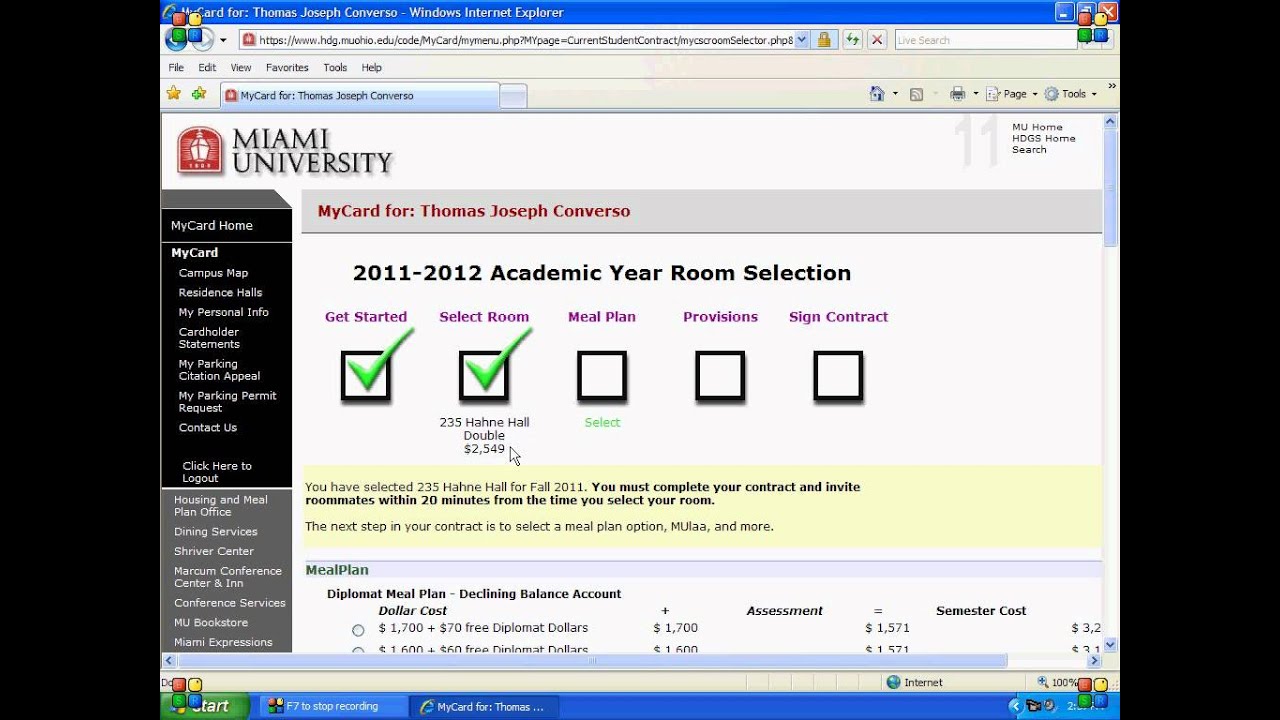This screenshot has height=720, width=1280.
Task: Open MU Bookstore link
Action: tap(211, 623)
